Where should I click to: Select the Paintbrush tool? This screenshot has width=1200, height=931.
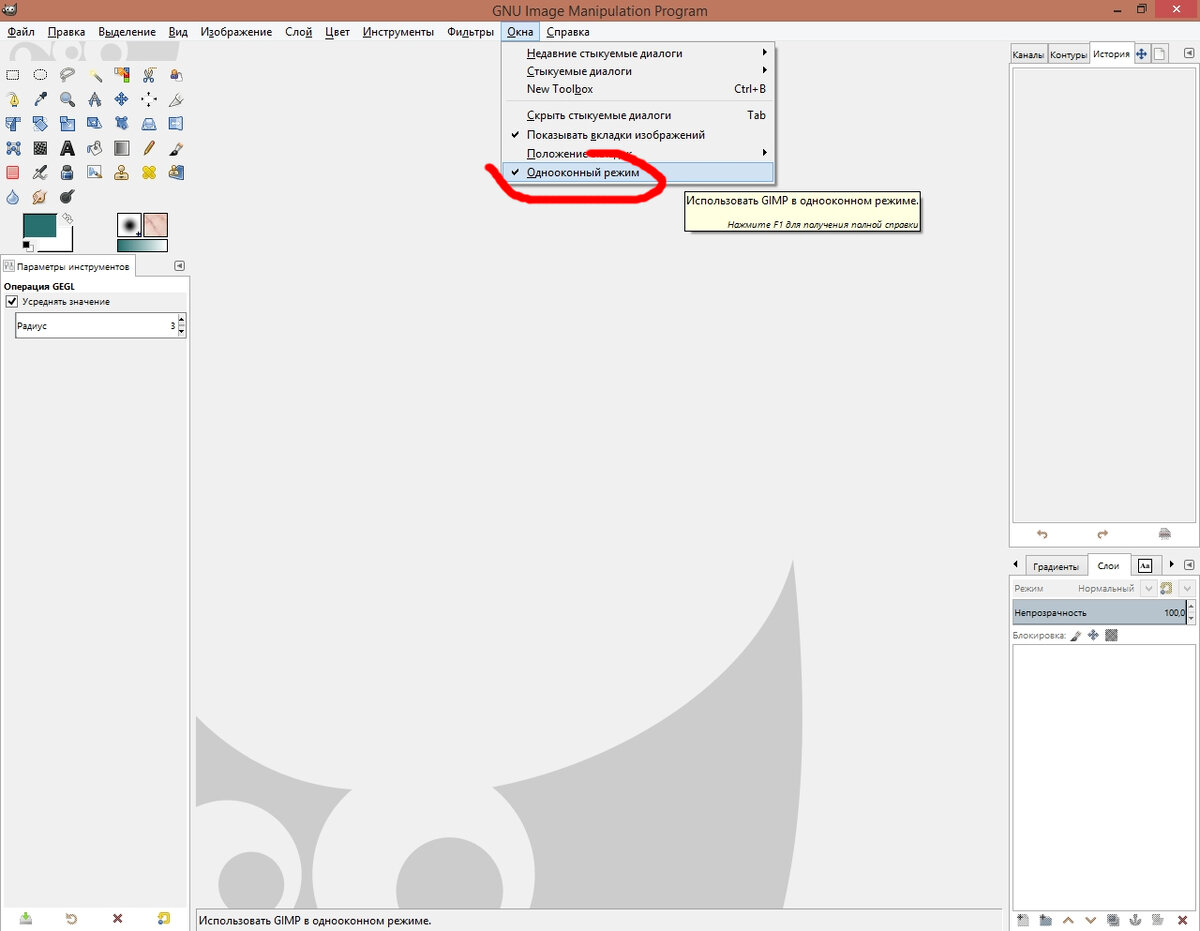click(x=175, y=148)
